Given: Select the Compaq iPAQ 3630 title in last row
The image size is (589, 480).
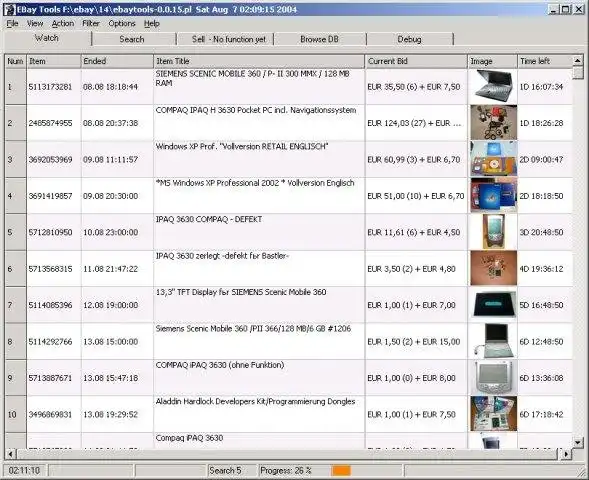Looking at the screenshot, I should point(189,438).
